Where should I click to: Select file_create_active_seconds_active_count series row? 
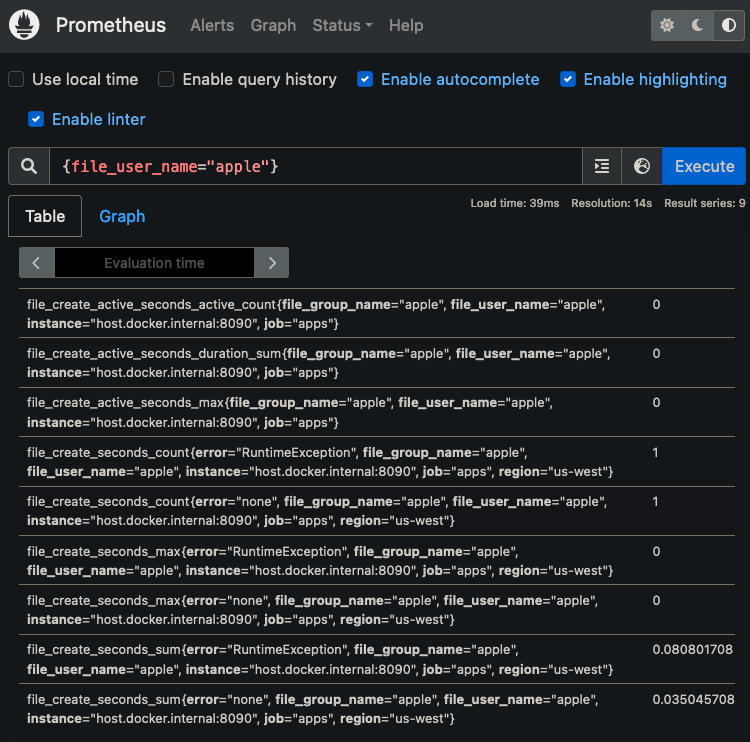377,313
